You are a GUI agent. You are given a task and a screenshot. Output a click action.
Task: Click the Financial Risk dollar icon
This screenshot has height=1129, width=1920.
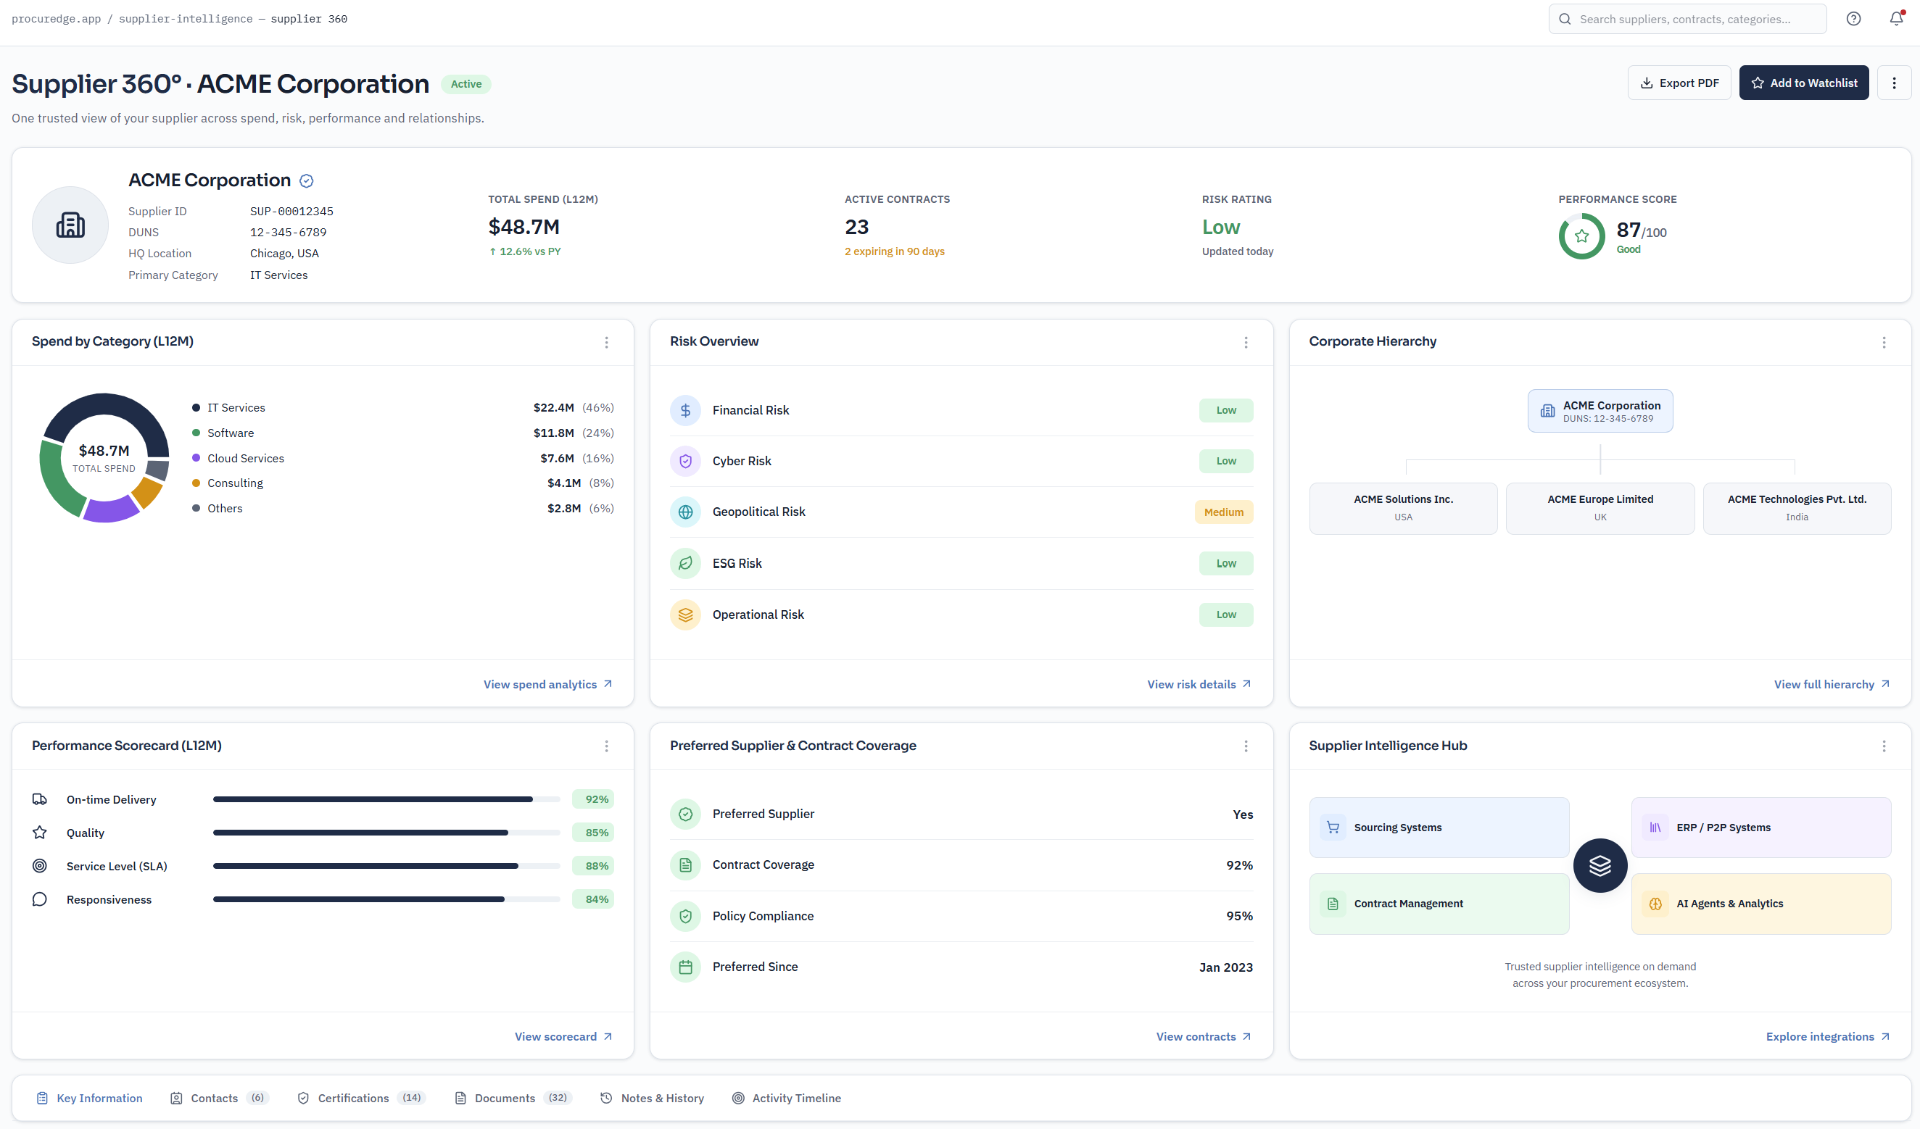pos(685,410)
